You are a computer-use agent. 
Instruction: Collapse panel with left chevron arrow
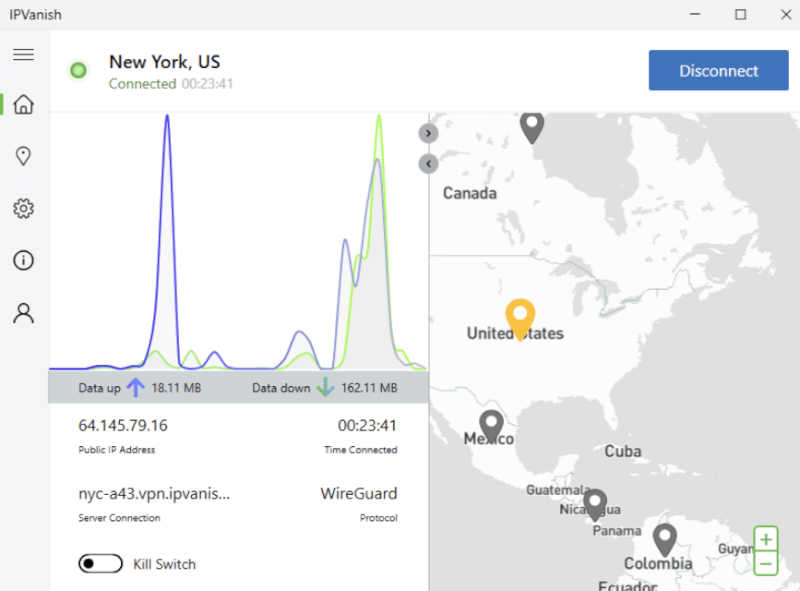click(428, 163)
